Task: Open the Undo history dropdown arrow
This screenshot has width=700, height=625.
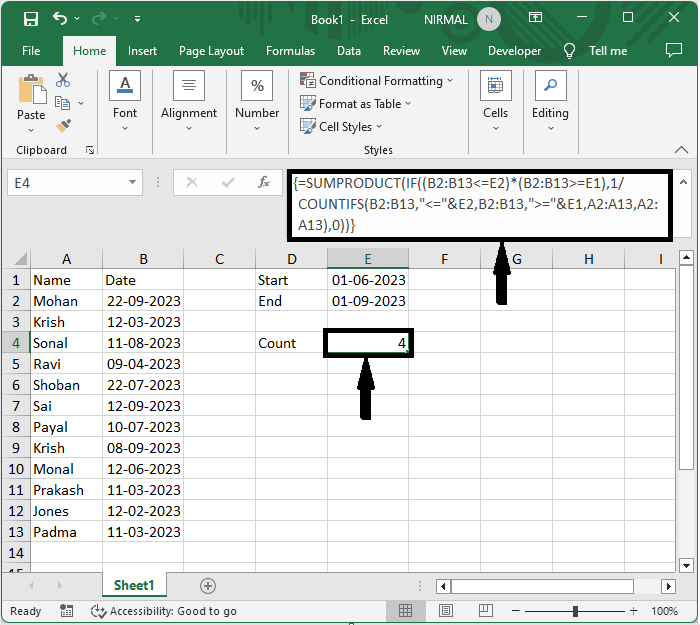Action: (x=77, y=18)
